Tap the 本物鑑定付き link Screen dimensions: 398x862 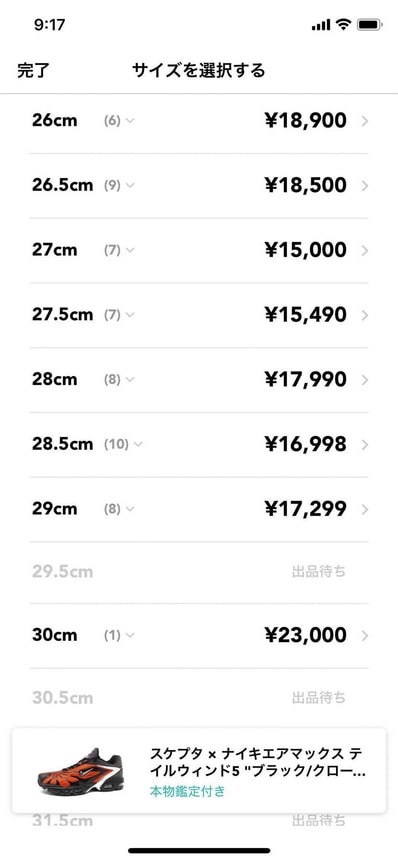click(x=187, y=792)
